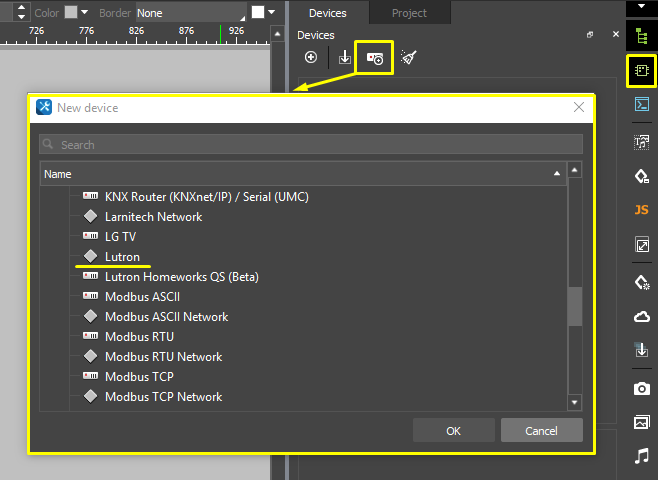Switch to the Project tab
Image resolution: width=658 pixels, height=480 pixels.
coord(409,13)
